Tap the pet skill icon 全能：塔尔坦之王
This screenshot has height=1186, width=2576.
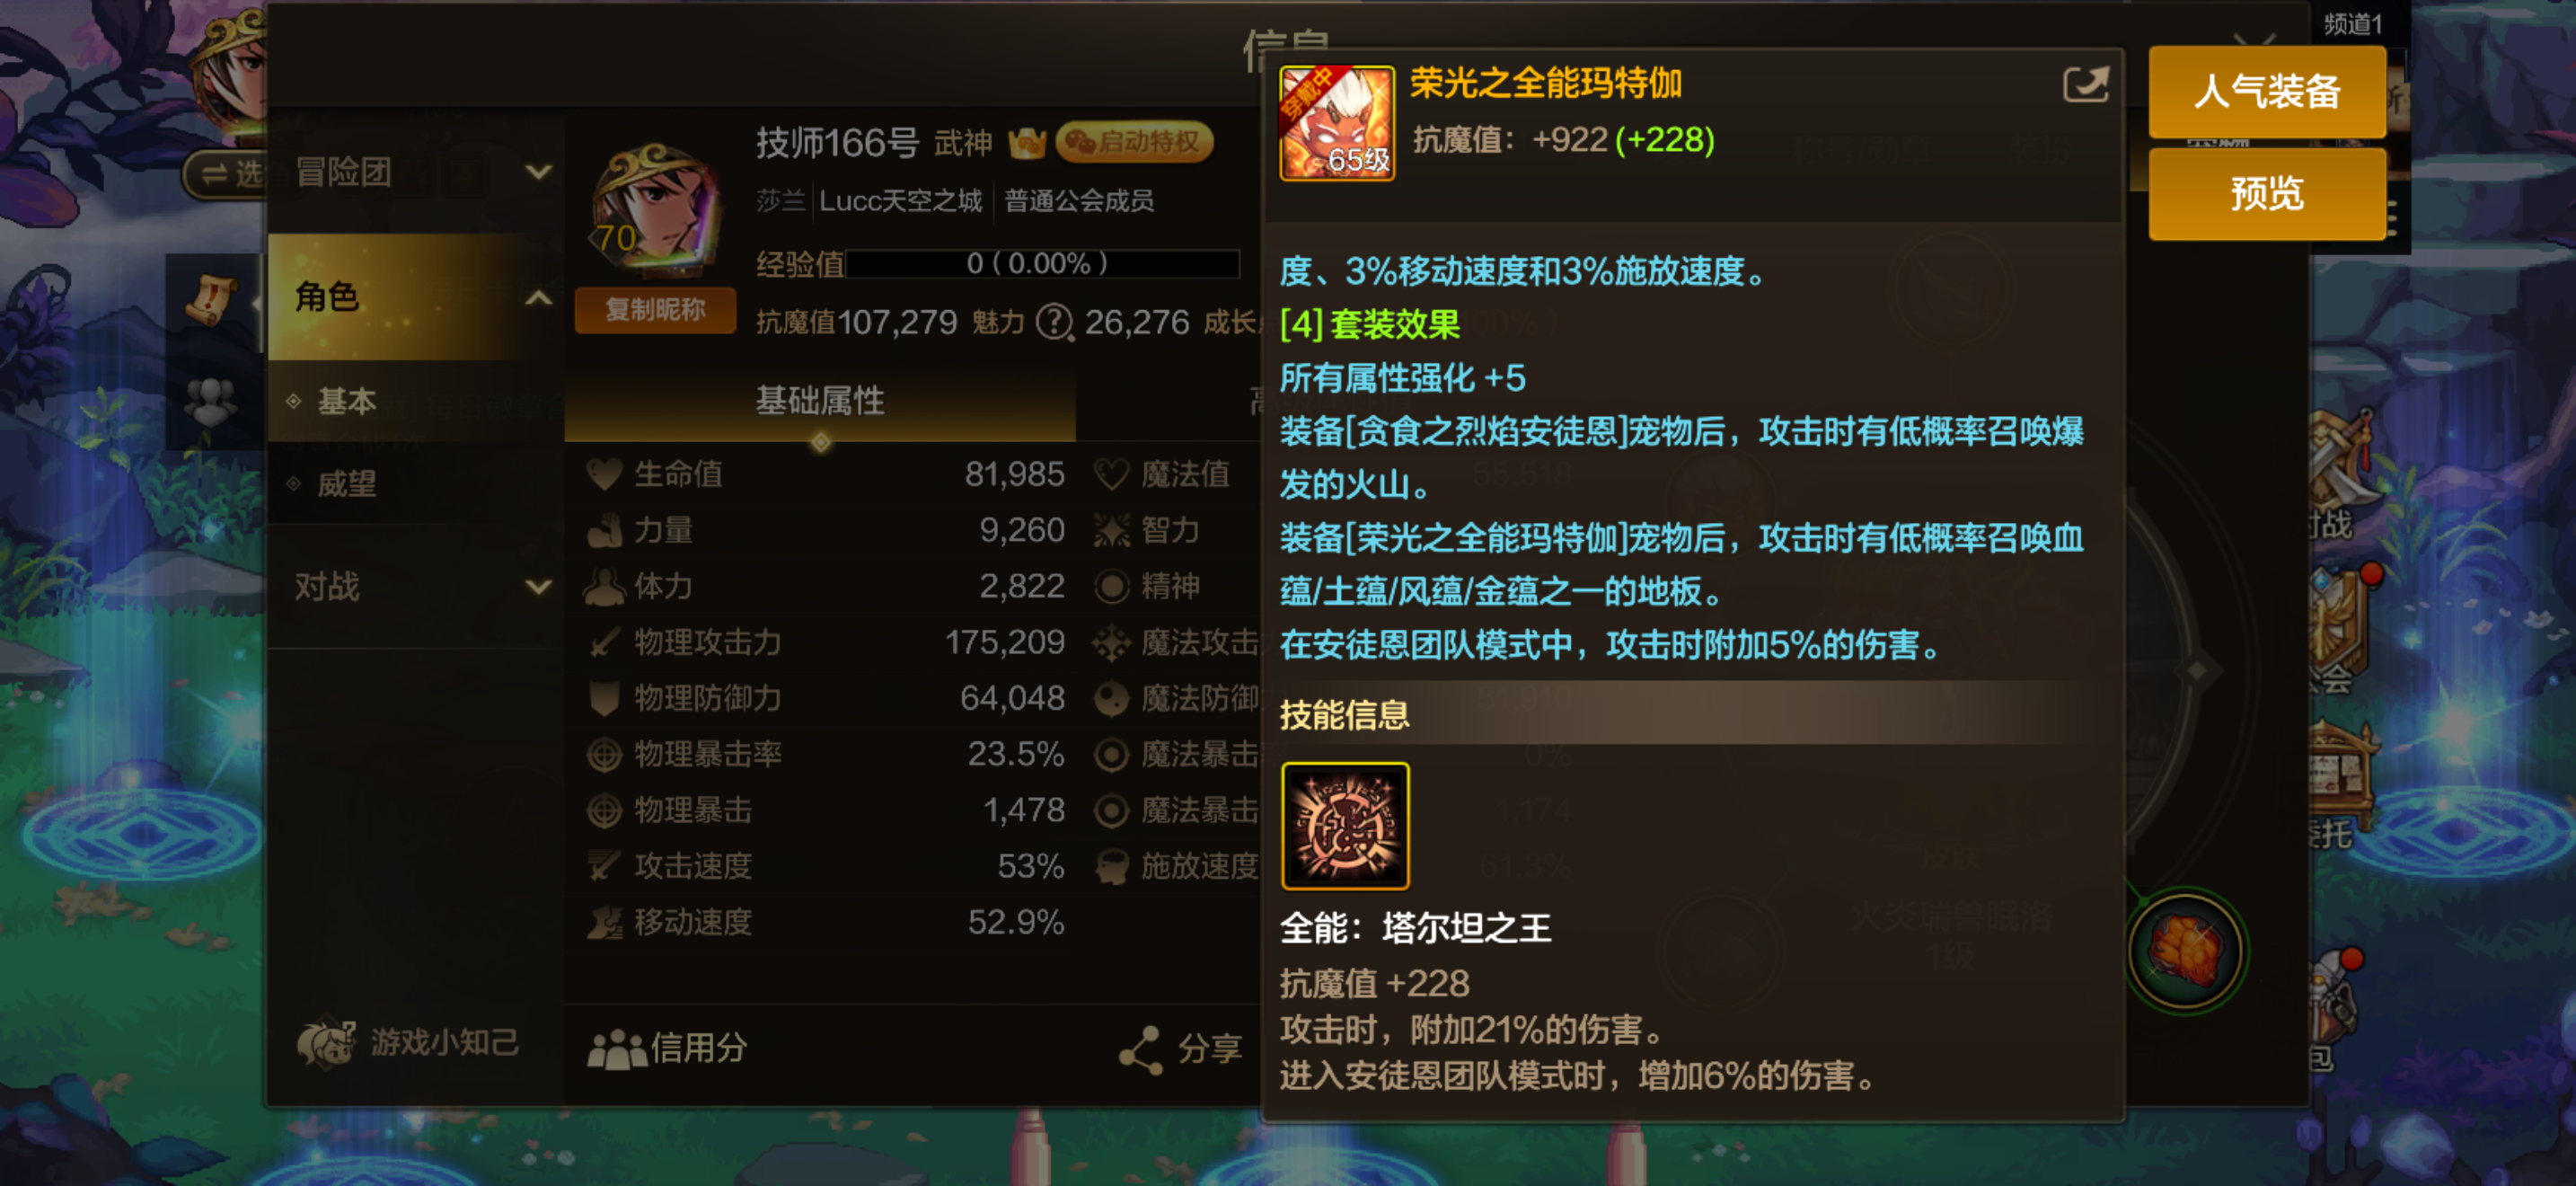(1345, 826)
